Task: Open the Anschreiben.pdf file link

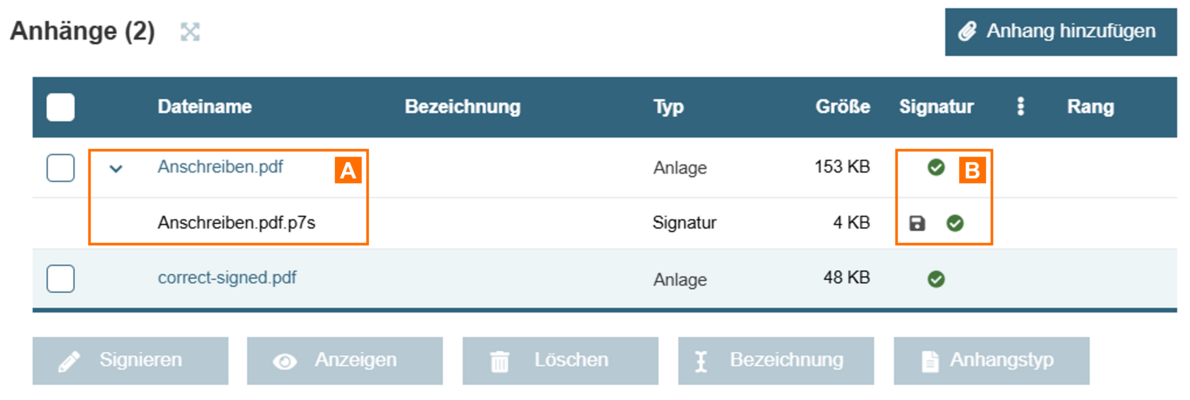Action: click(x=220, y=168)
